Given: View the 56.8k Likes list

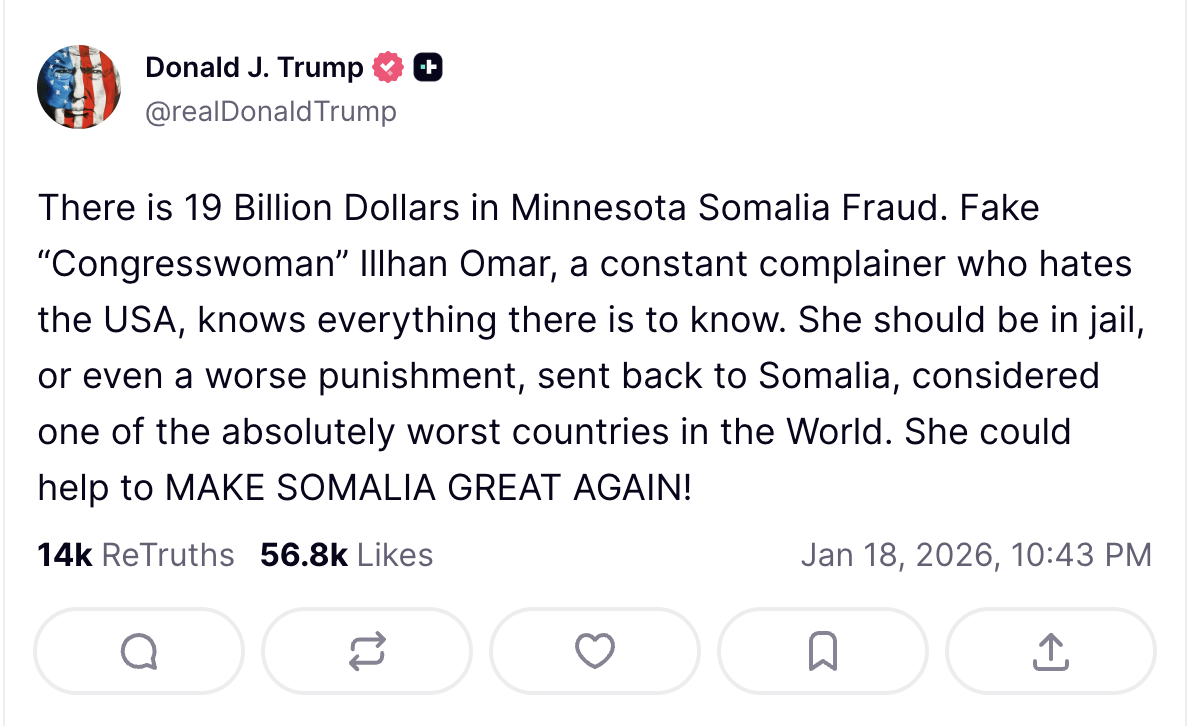Looking at the screenshot, I should point(346,554).
